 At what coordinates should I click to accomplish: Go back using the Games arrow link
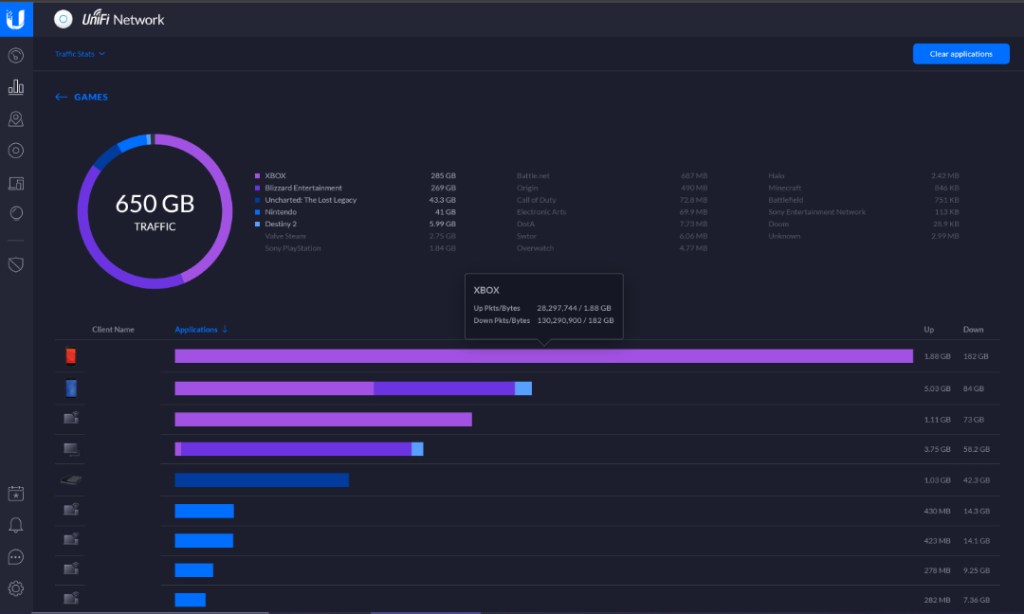click(x=82, y=97)
